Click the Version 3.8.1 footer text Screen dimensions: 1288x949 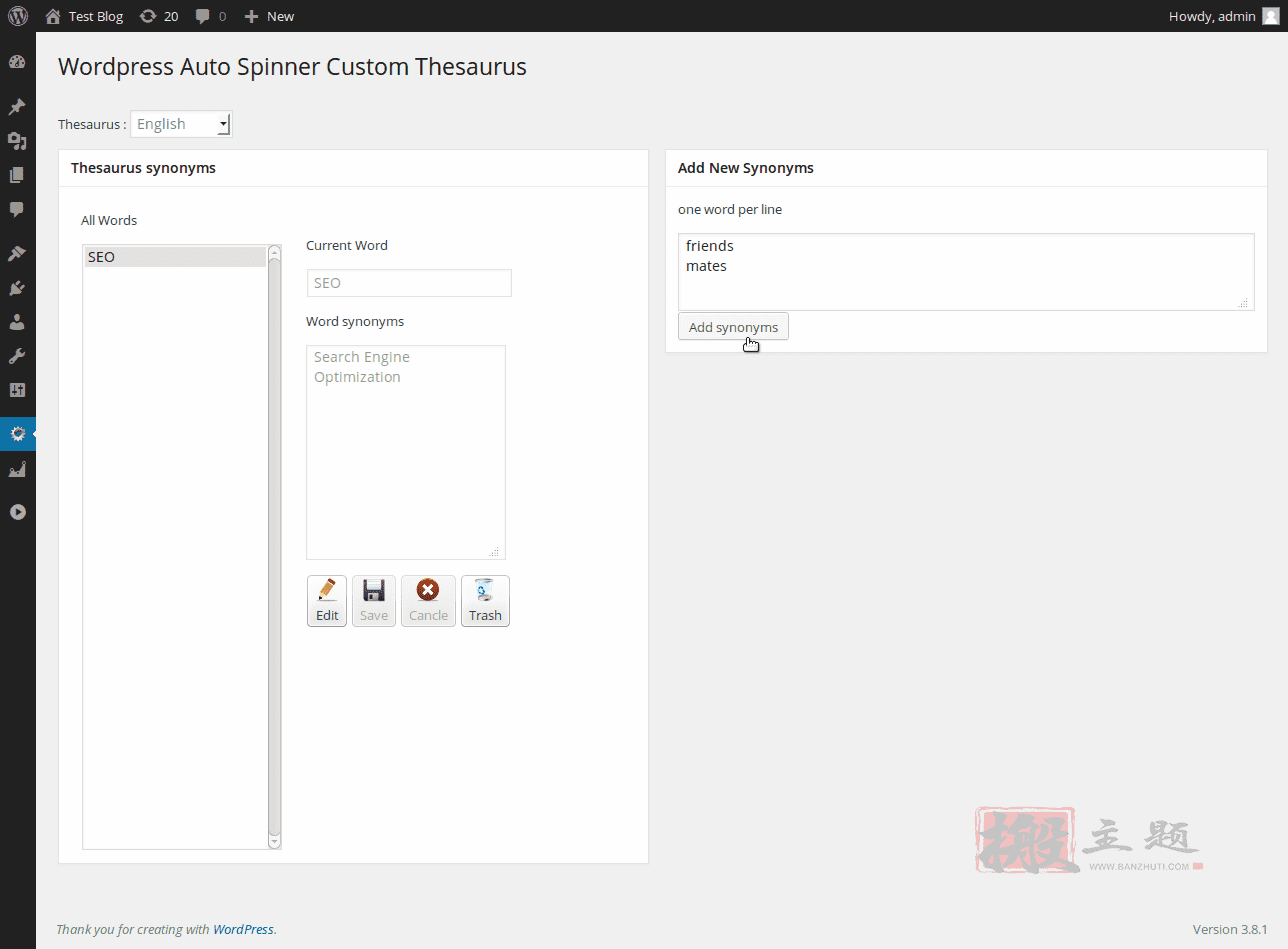click(x=1230, y=929)
